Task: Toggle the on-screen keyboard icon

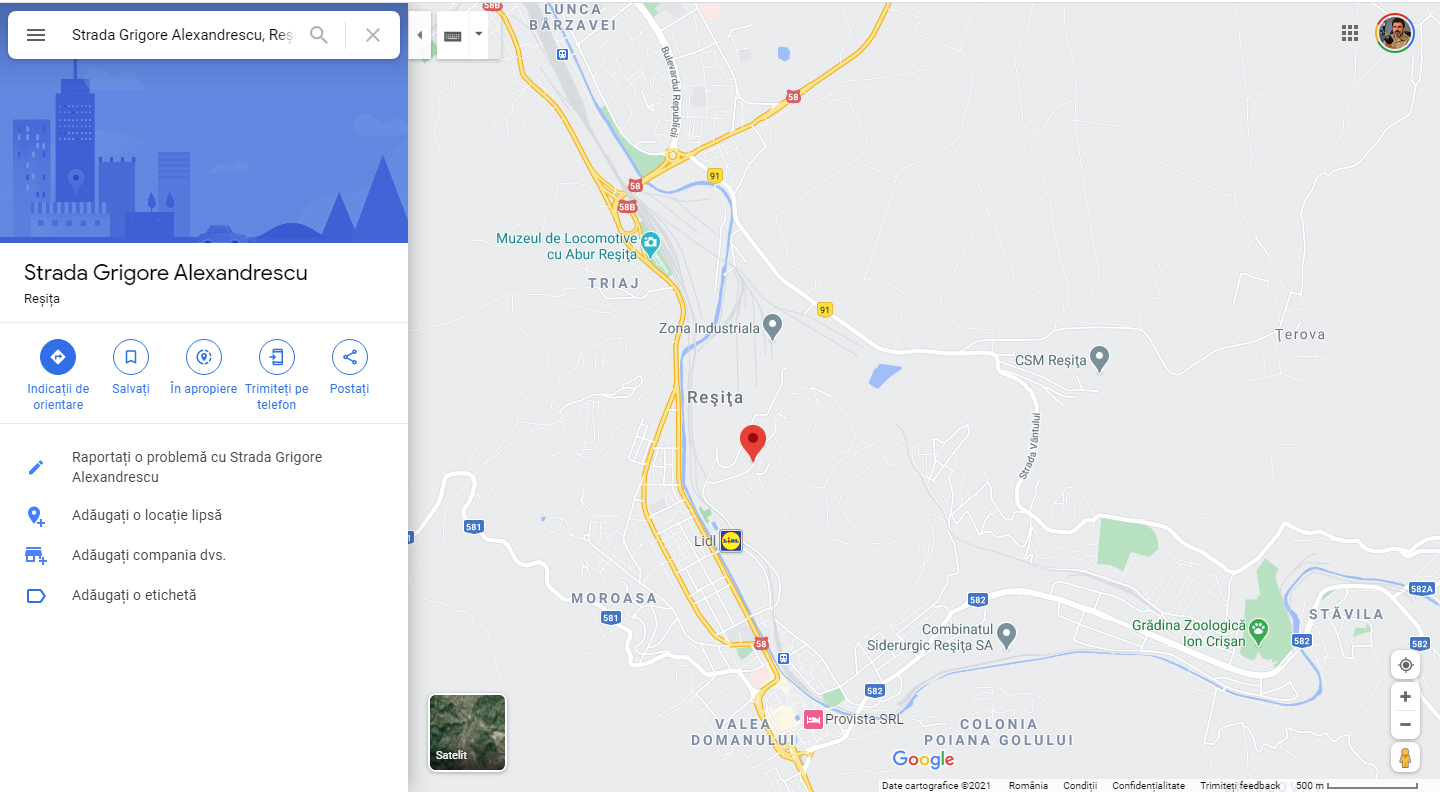Action: (x=453, y=35)
